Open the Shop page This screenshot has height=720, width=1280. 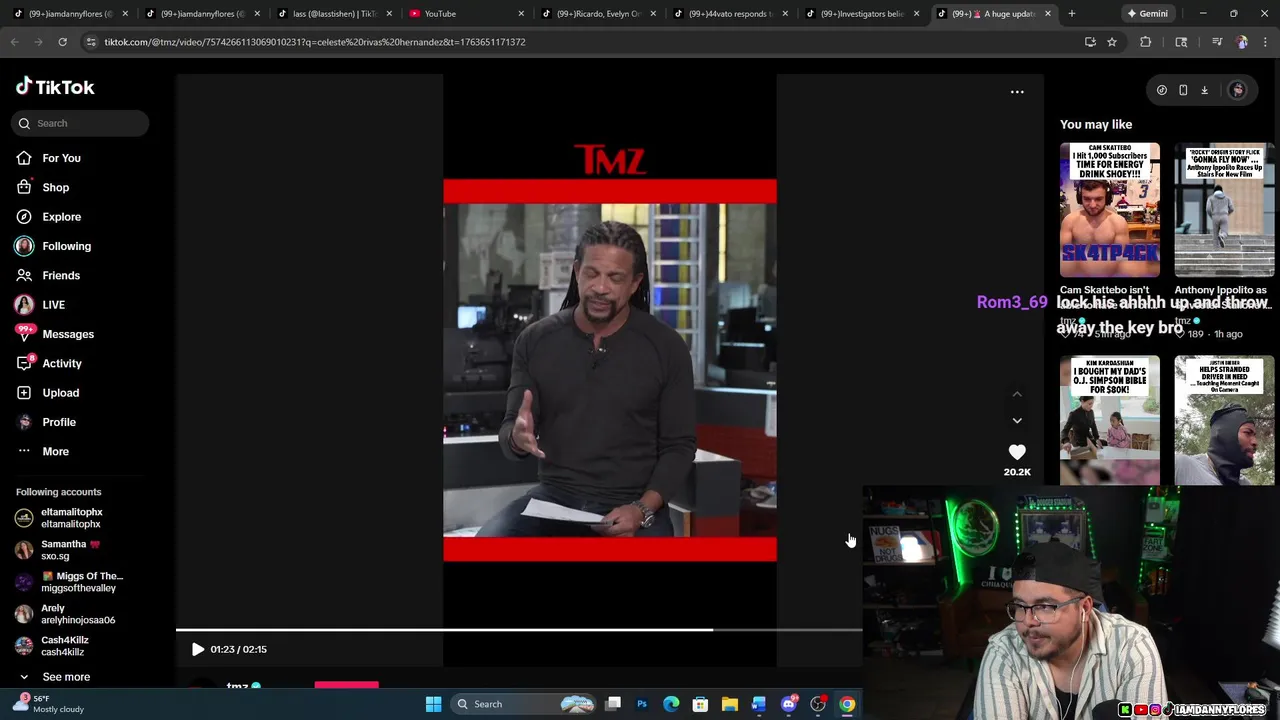tap(42, 187)
